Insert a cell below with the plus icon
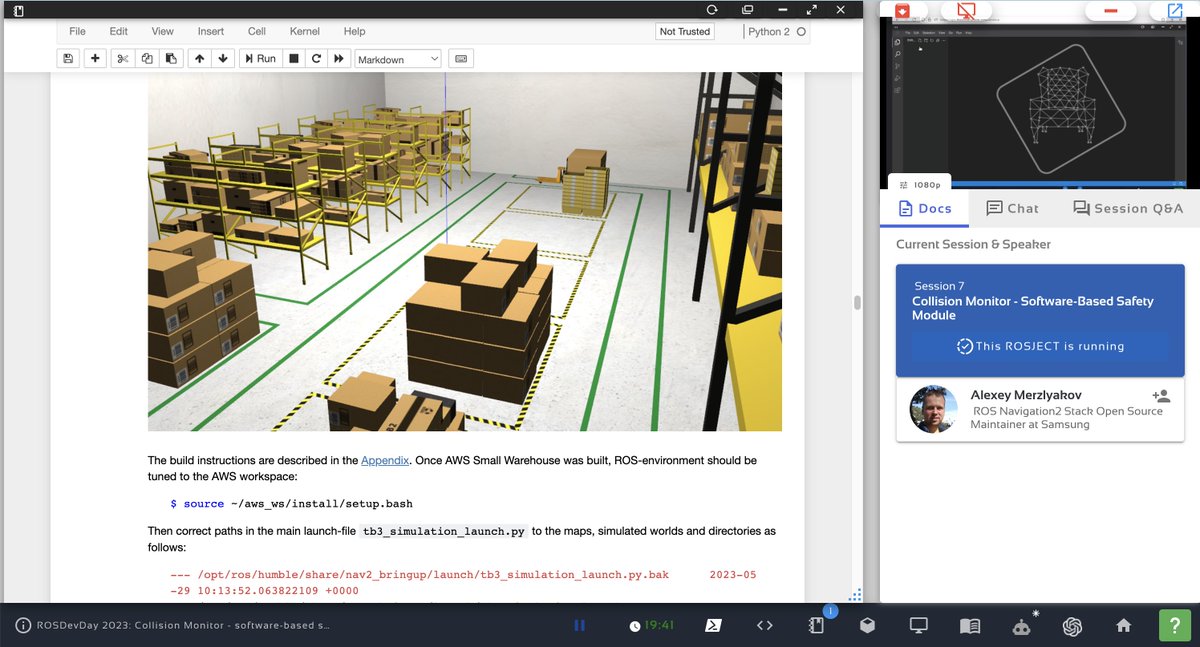 (x=95, y=59)
